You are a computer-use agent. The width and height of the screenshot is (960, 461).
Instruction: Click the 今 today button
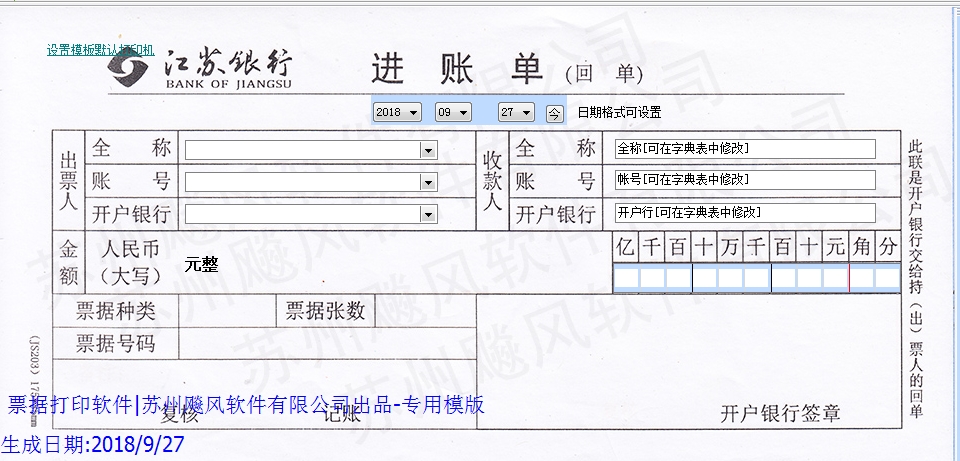(555, 113)
